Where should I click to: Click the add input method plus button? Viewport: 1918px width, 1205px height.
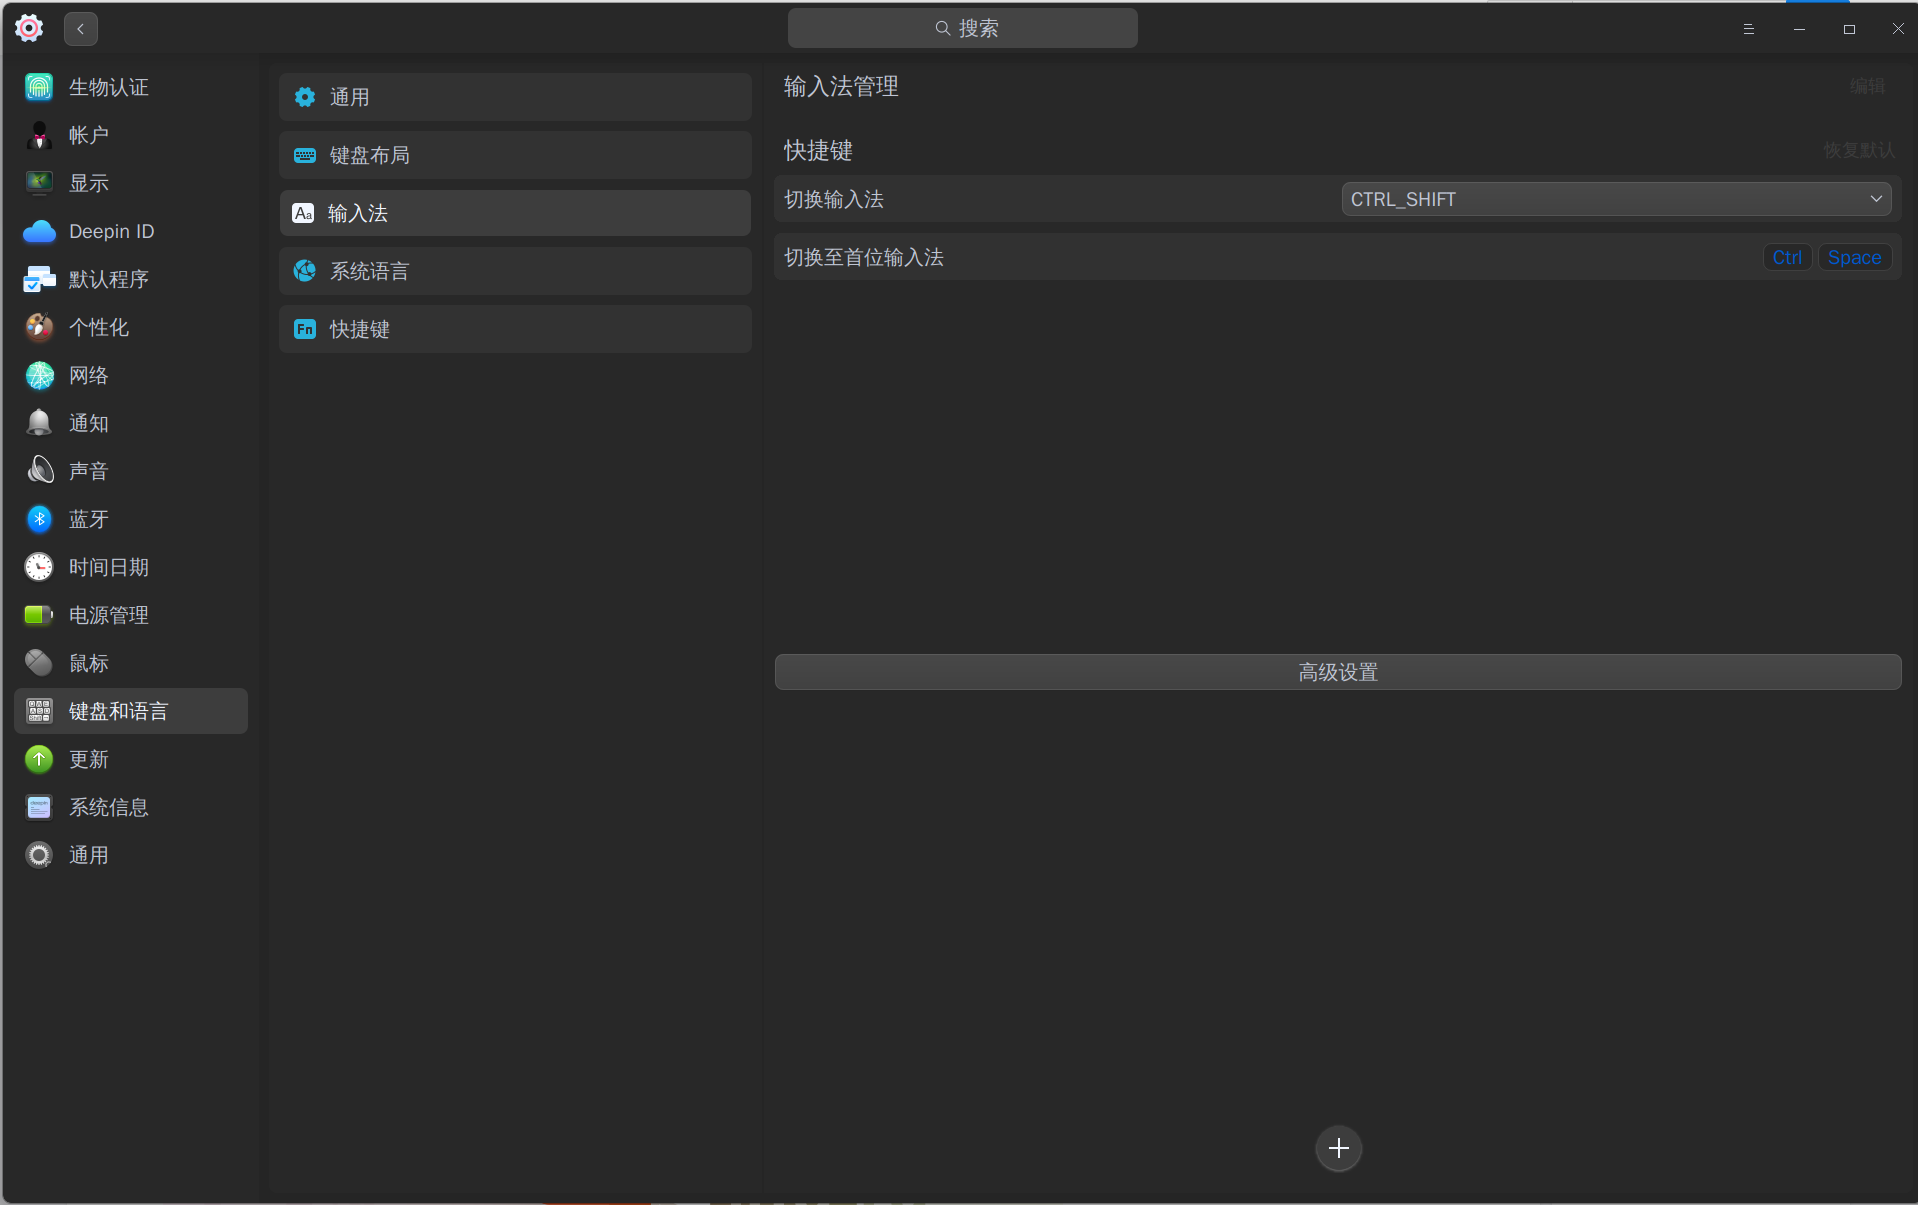pos(1339,1148)
